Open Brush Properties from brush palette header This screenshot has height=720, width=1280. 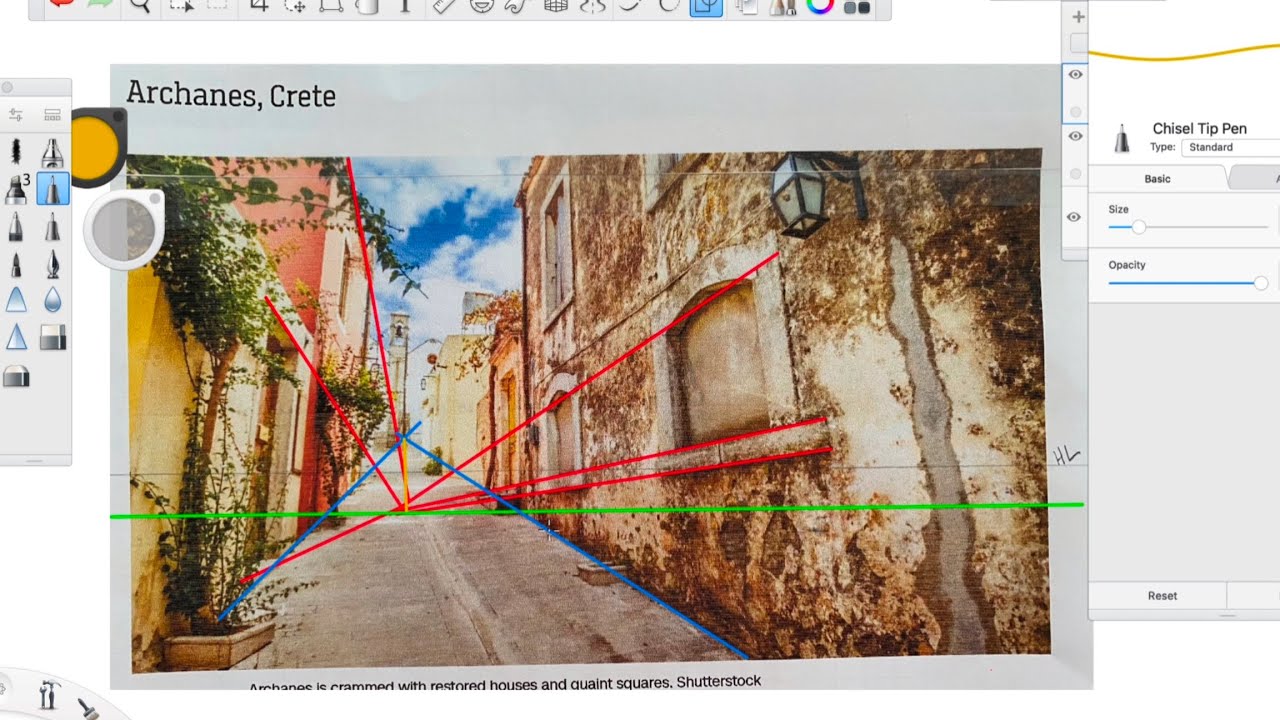click(x=16, y=115)
